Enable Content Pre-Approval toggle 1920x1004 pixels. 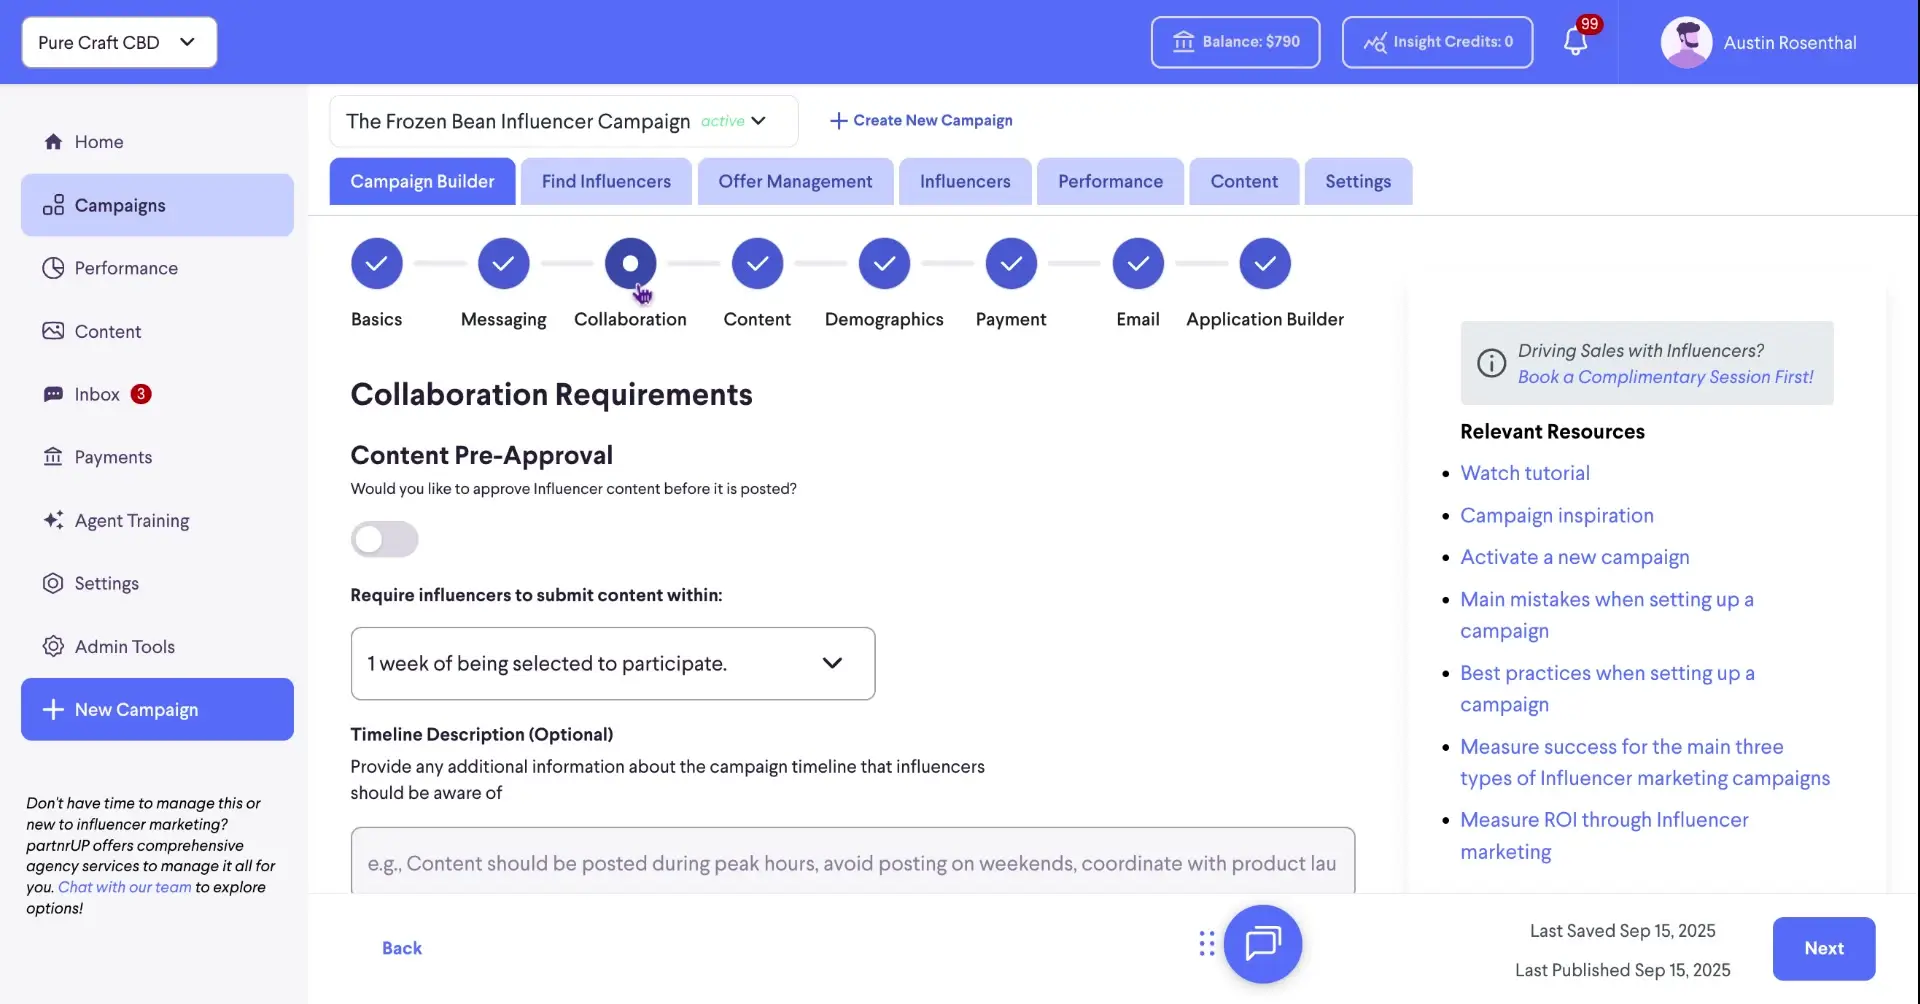tap(384, 539)
